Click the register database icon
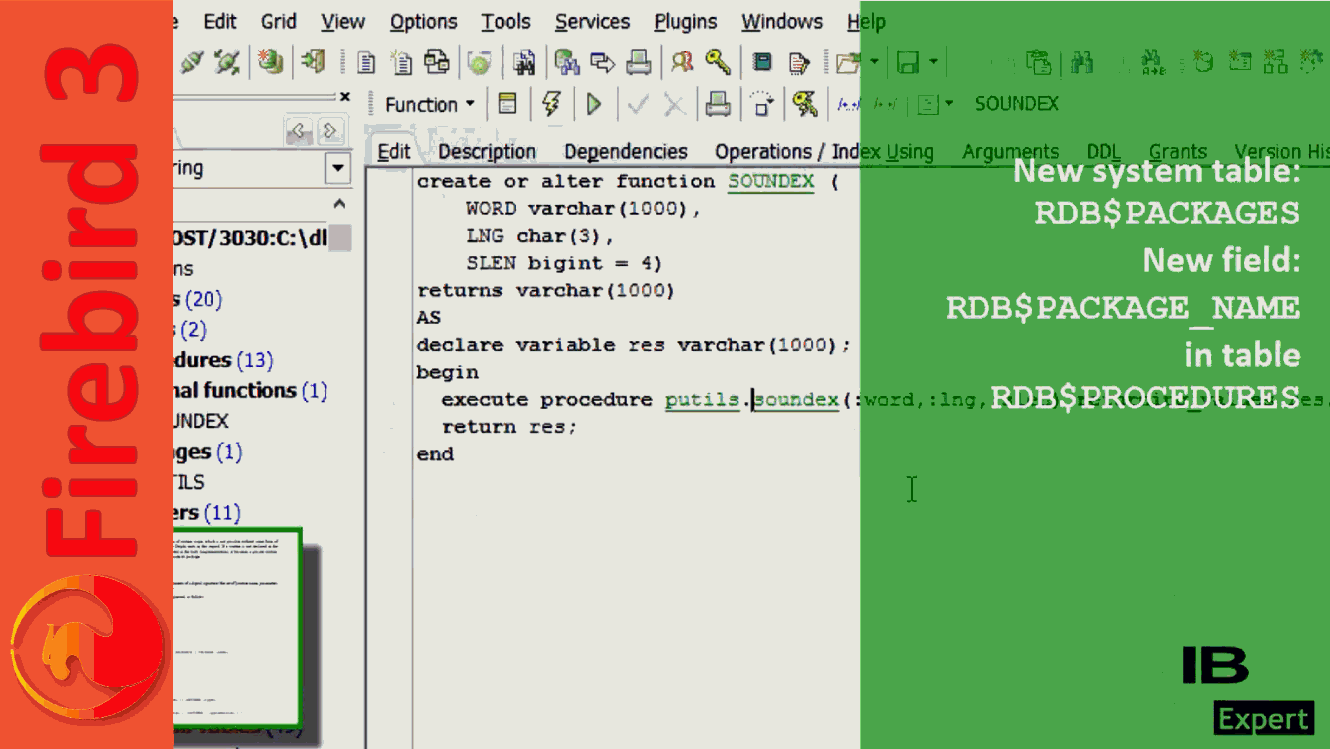 coord(270,62)
